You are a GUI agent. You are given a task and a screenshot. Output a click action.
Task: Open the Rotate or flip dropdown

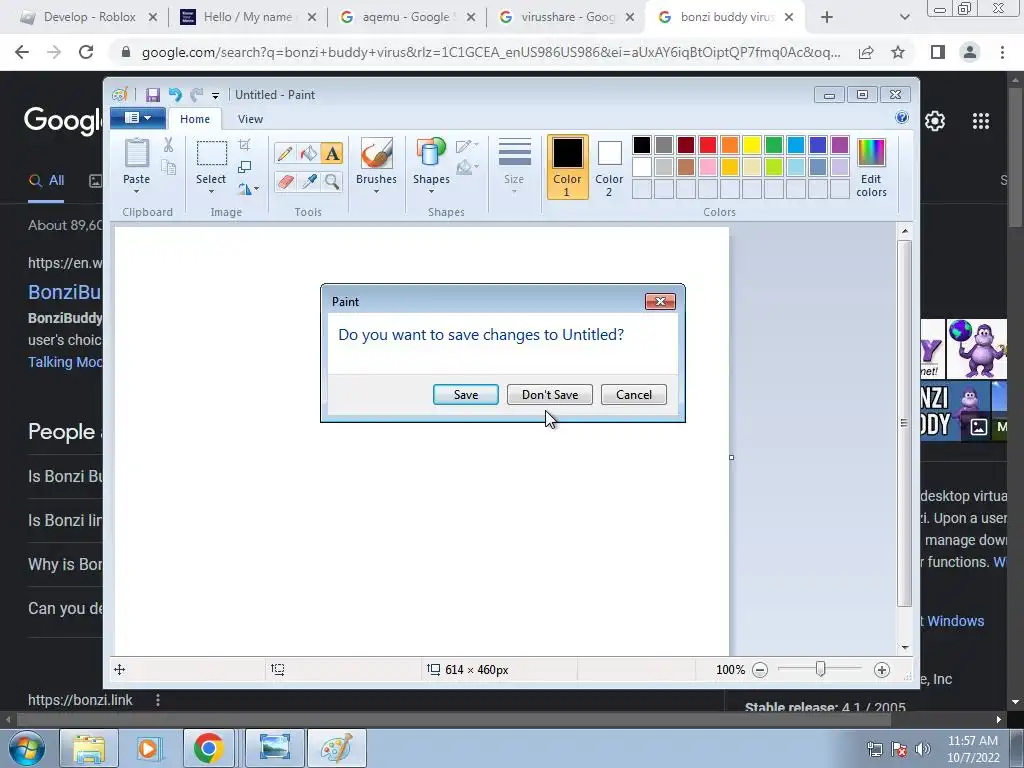coord(249,189)
